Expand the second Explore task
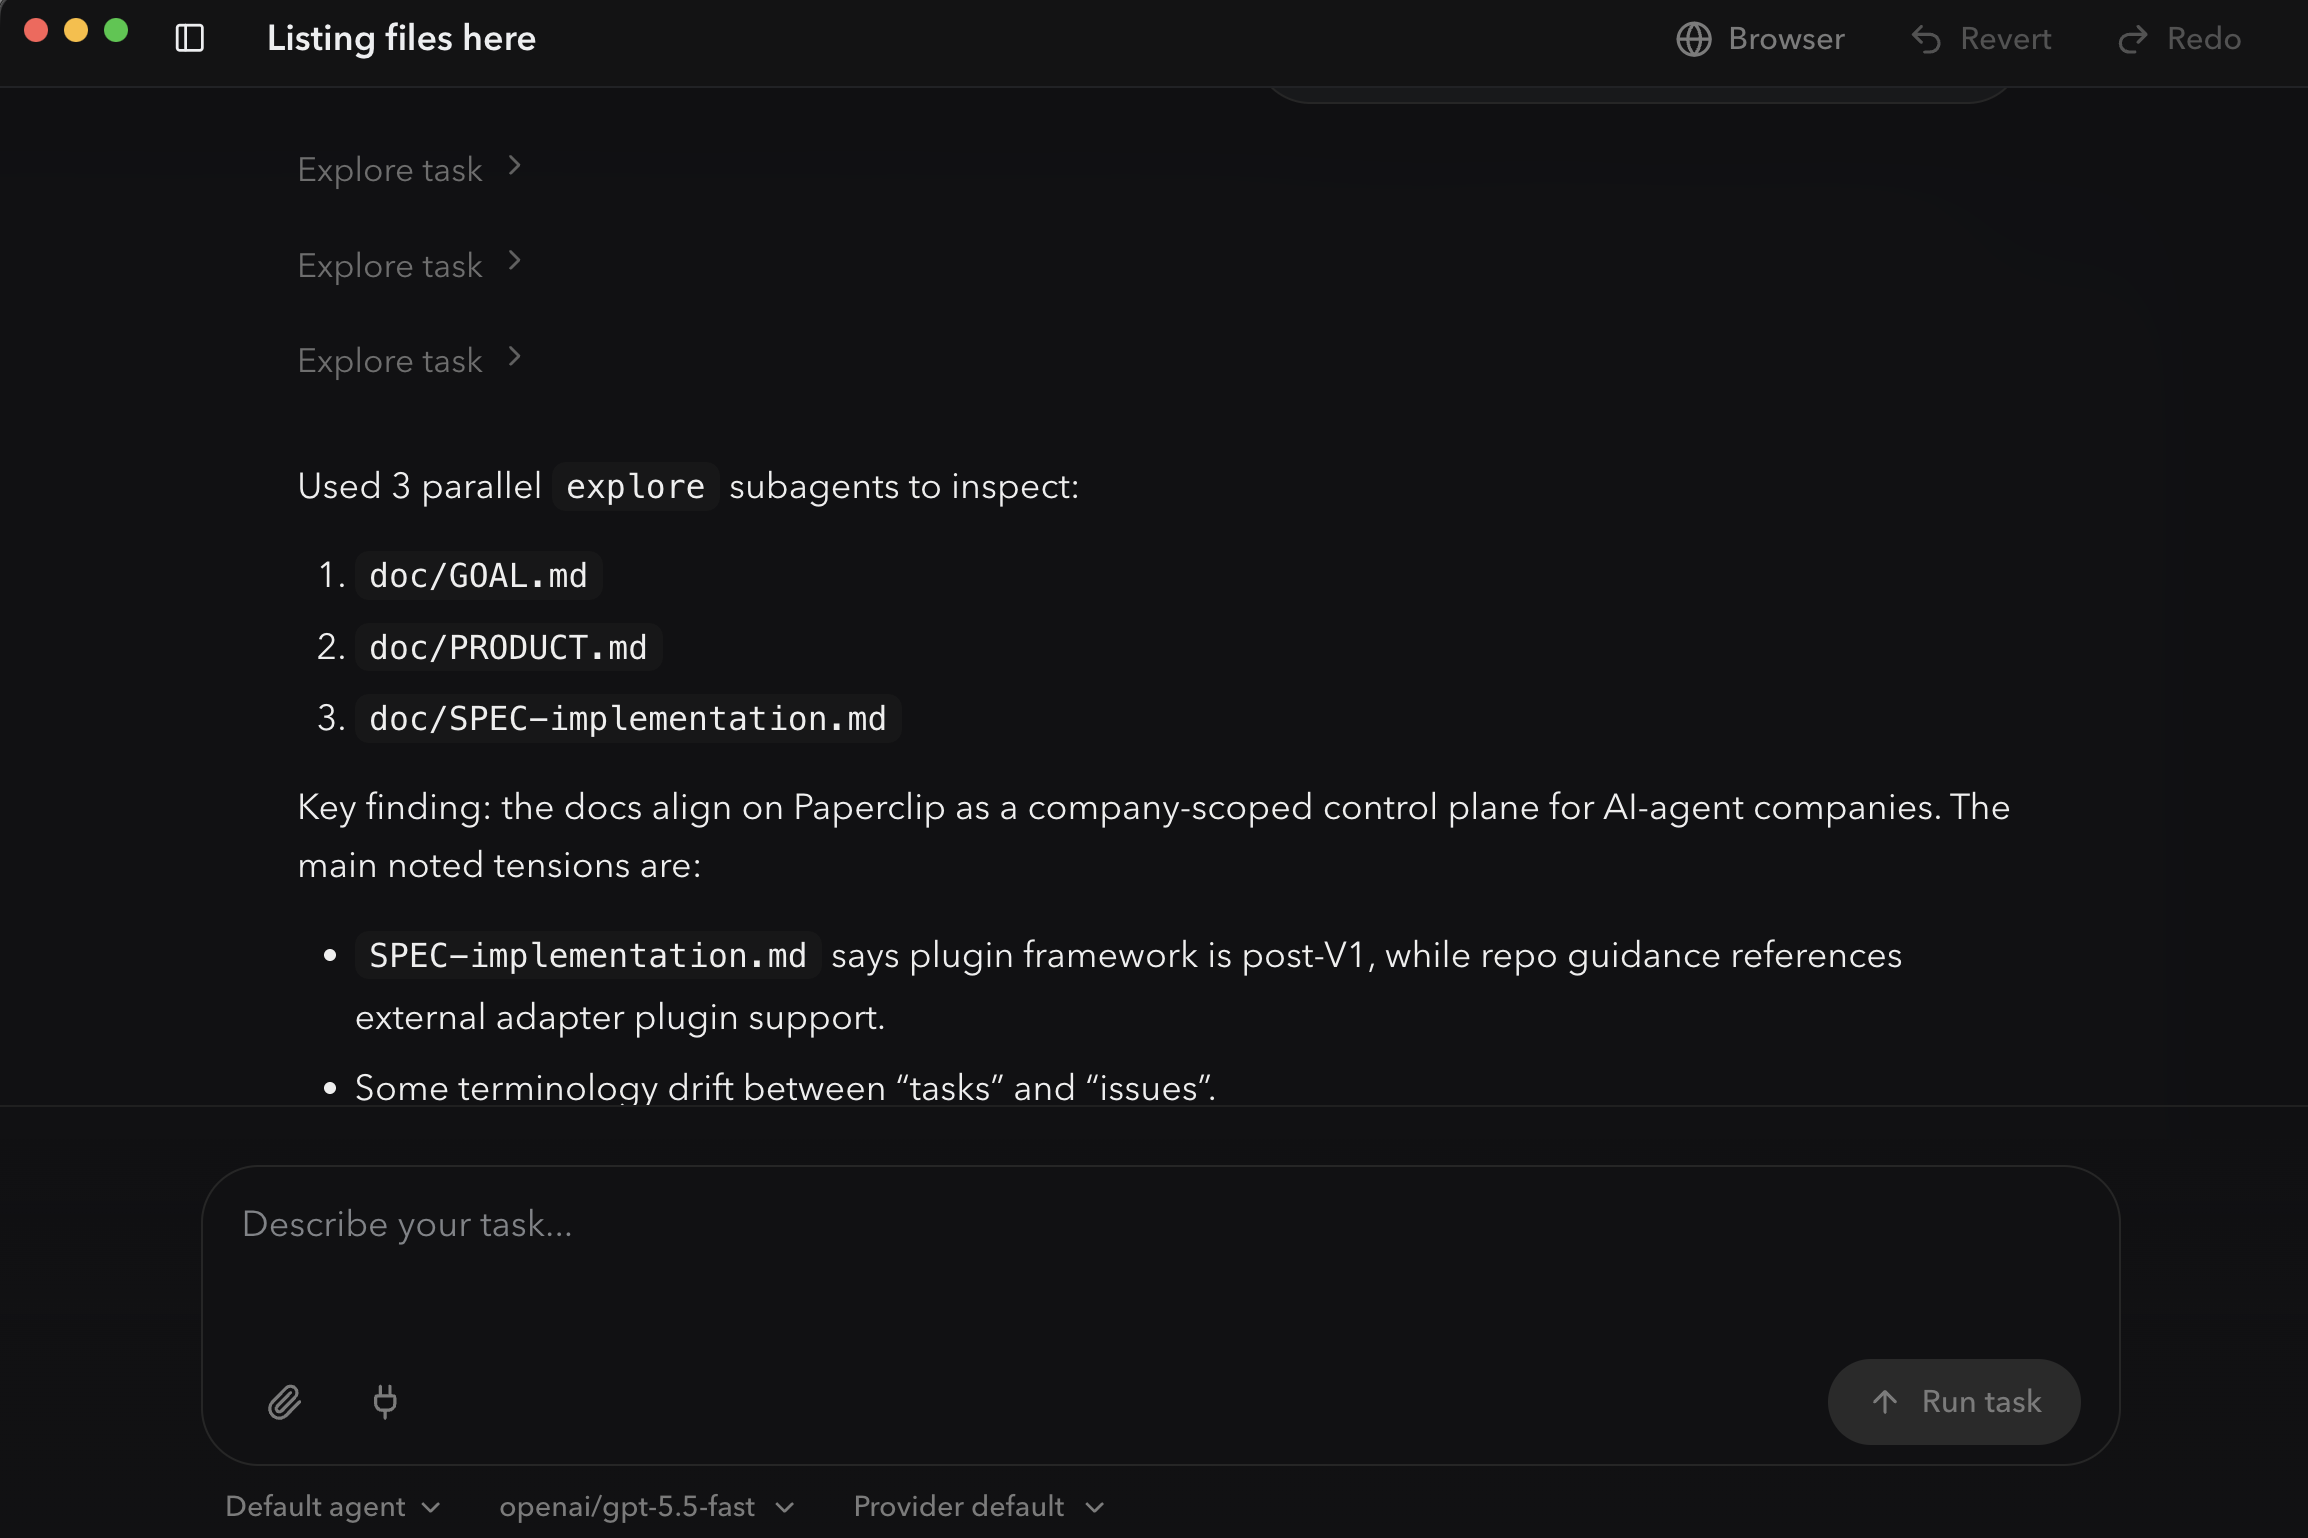 point(410,265)
